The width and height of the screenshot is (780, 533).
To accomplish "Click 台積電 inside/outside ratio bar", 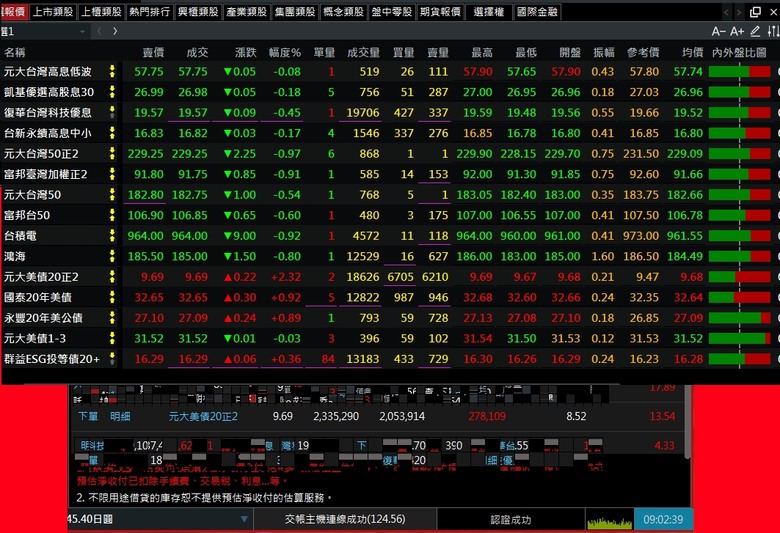I will pyautogui.click(x=740, y=235).
